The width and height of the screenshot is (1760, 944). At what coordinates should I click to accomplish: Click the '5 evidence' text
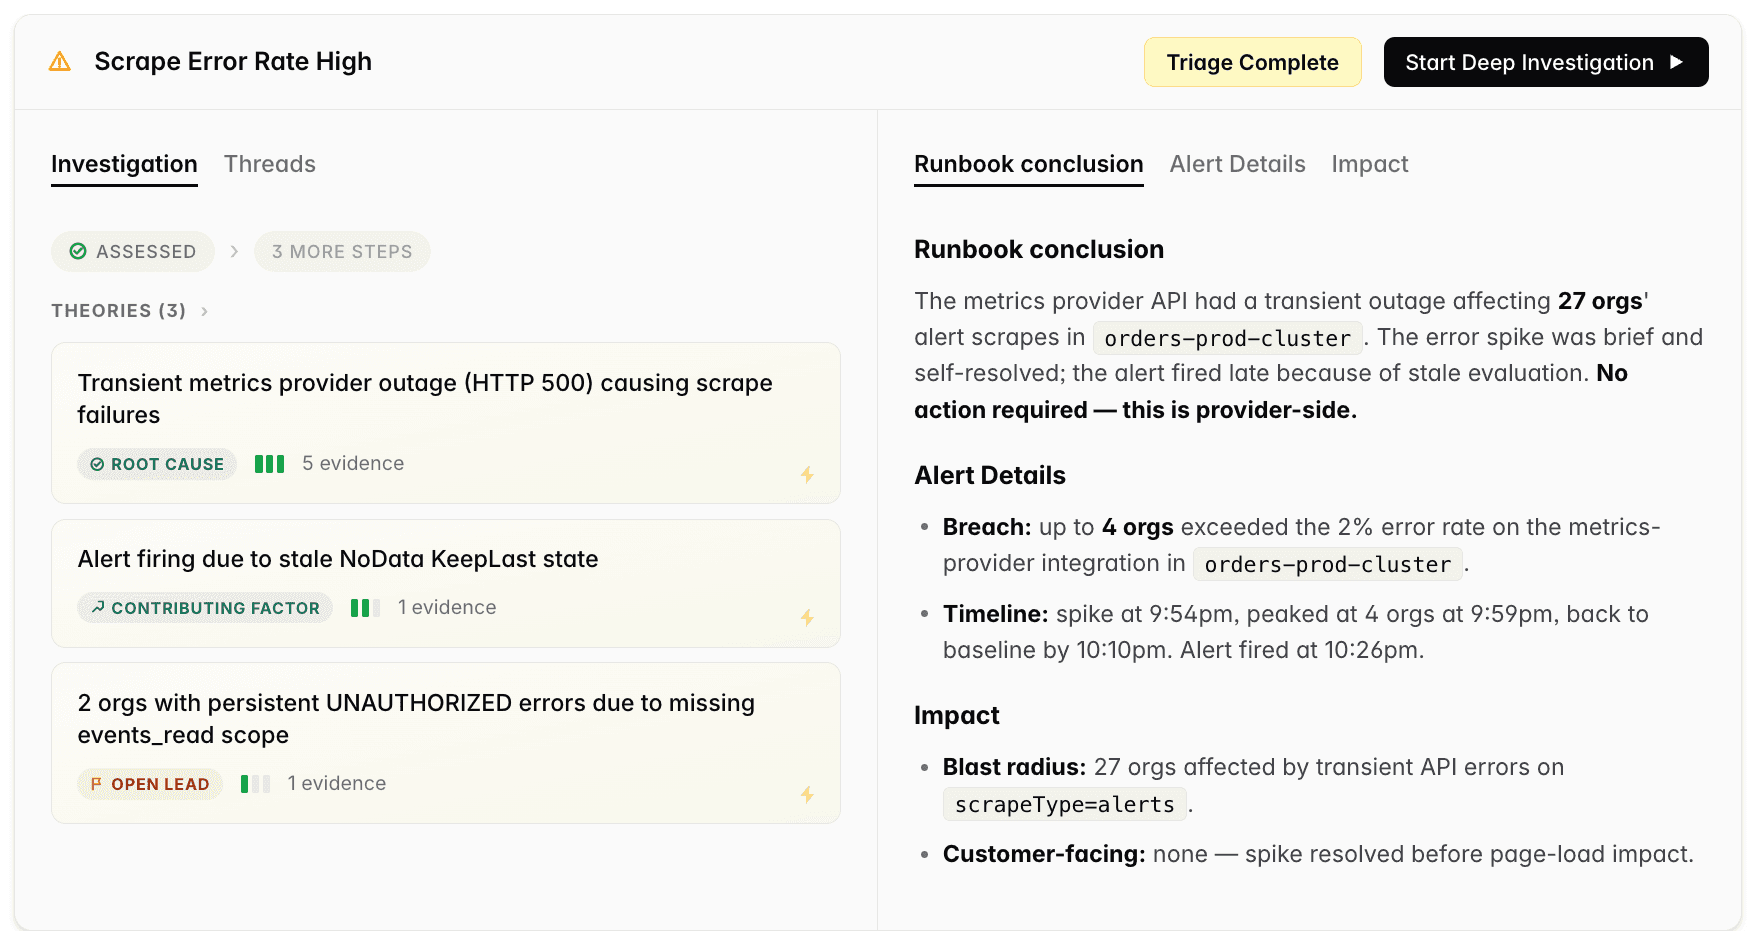353,463
